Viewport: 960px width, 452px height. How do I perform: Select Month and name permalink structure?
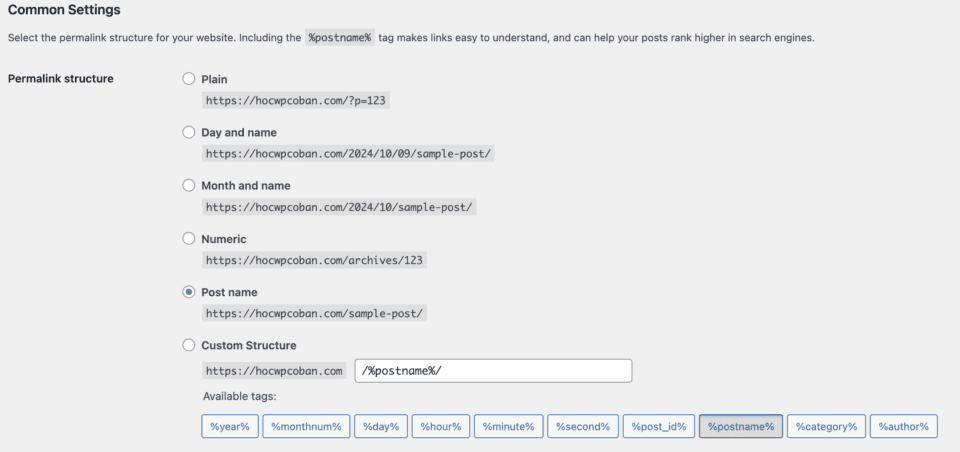[x=188, y=185]
